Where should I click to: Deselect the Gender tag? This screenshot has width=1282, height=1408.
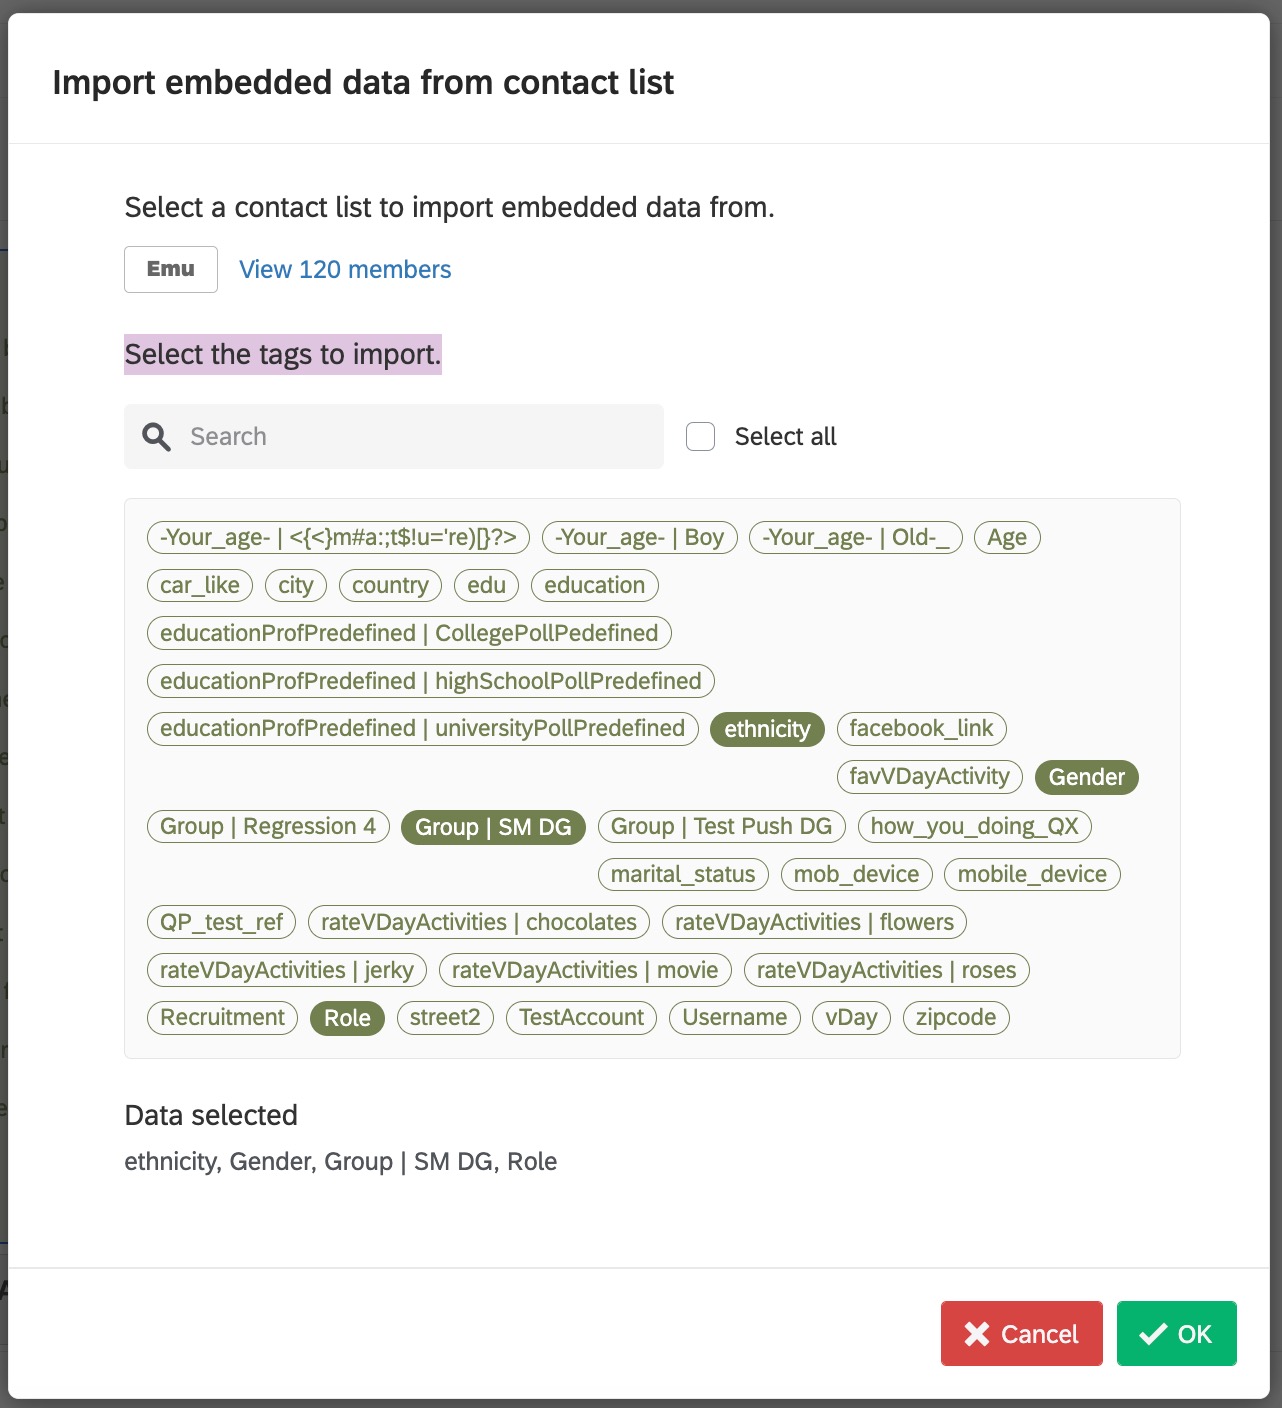point(1086,777)
